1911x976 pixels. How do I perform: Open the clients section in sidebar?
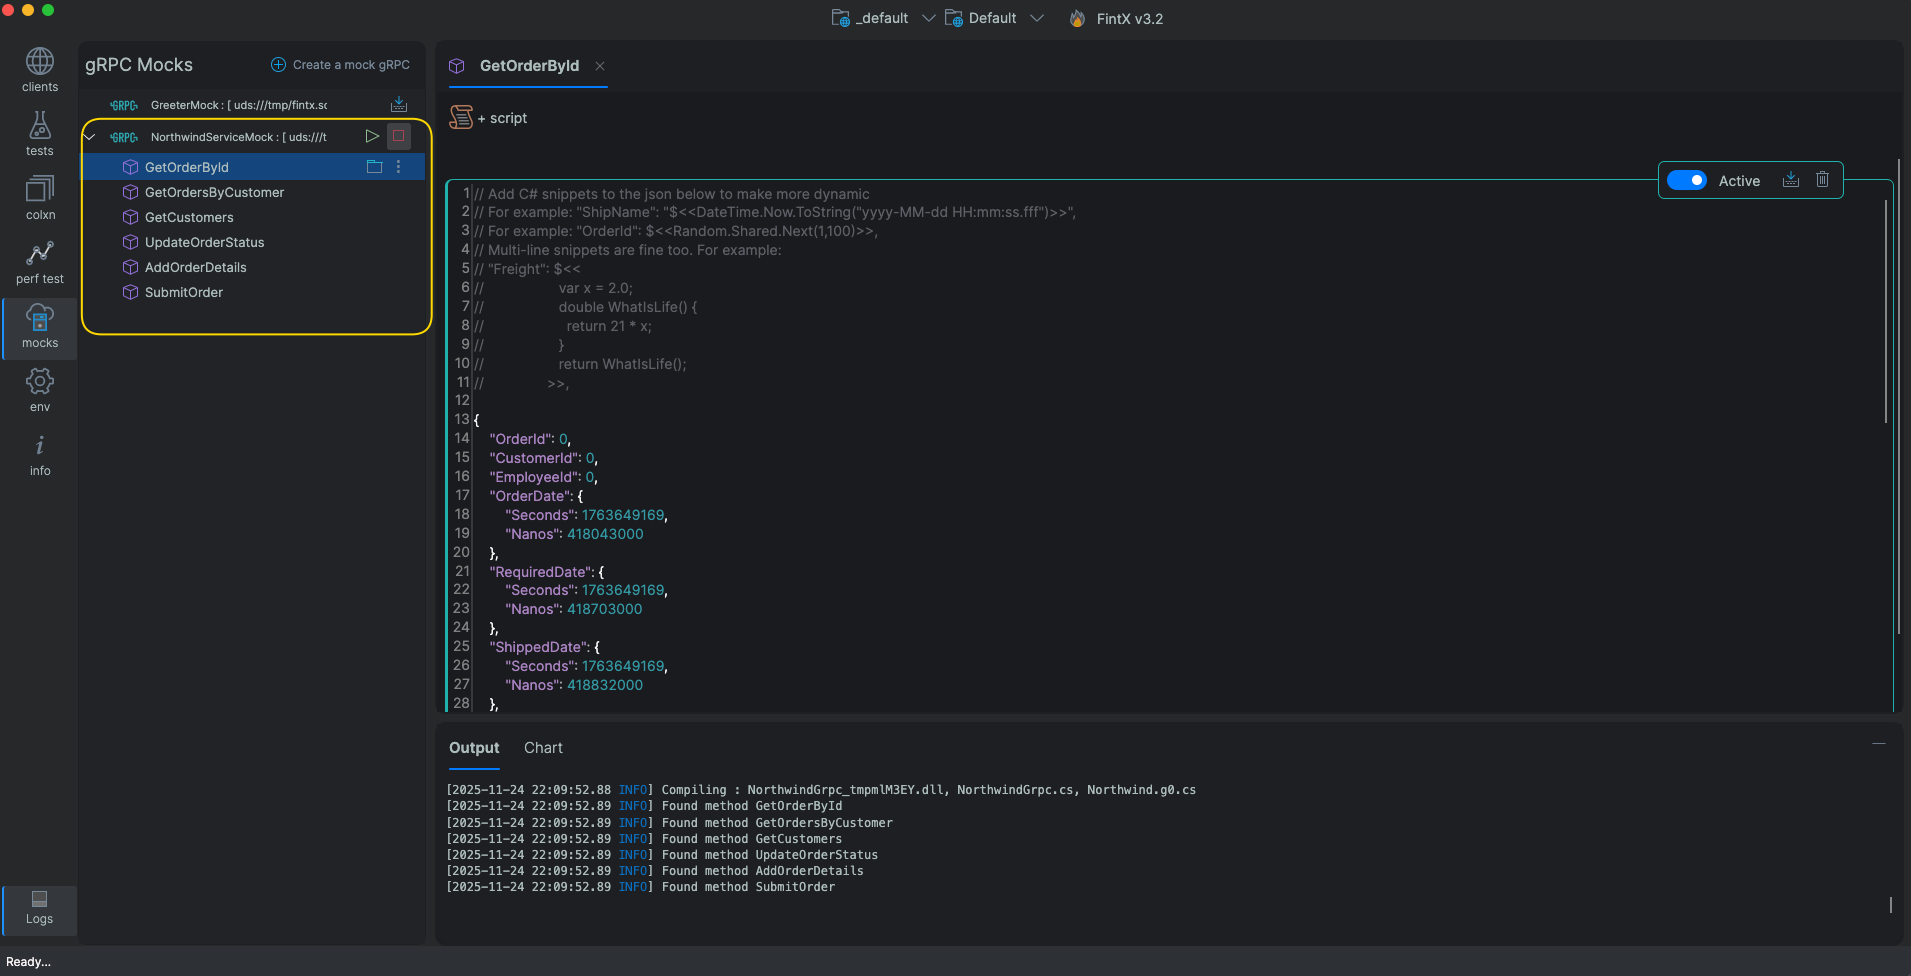coord(40,70)
